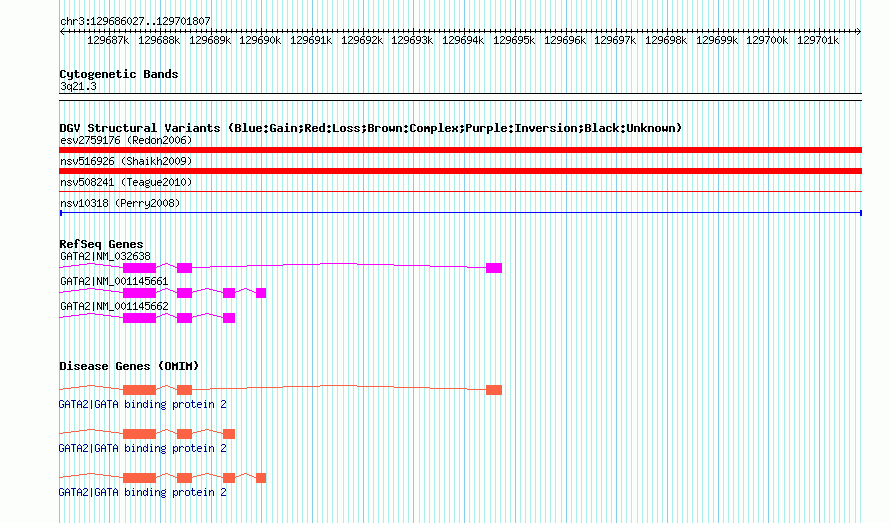The image size is (890, 523).
Task: Click the Disease Genes (OMIM) track title
Action: 129,366
